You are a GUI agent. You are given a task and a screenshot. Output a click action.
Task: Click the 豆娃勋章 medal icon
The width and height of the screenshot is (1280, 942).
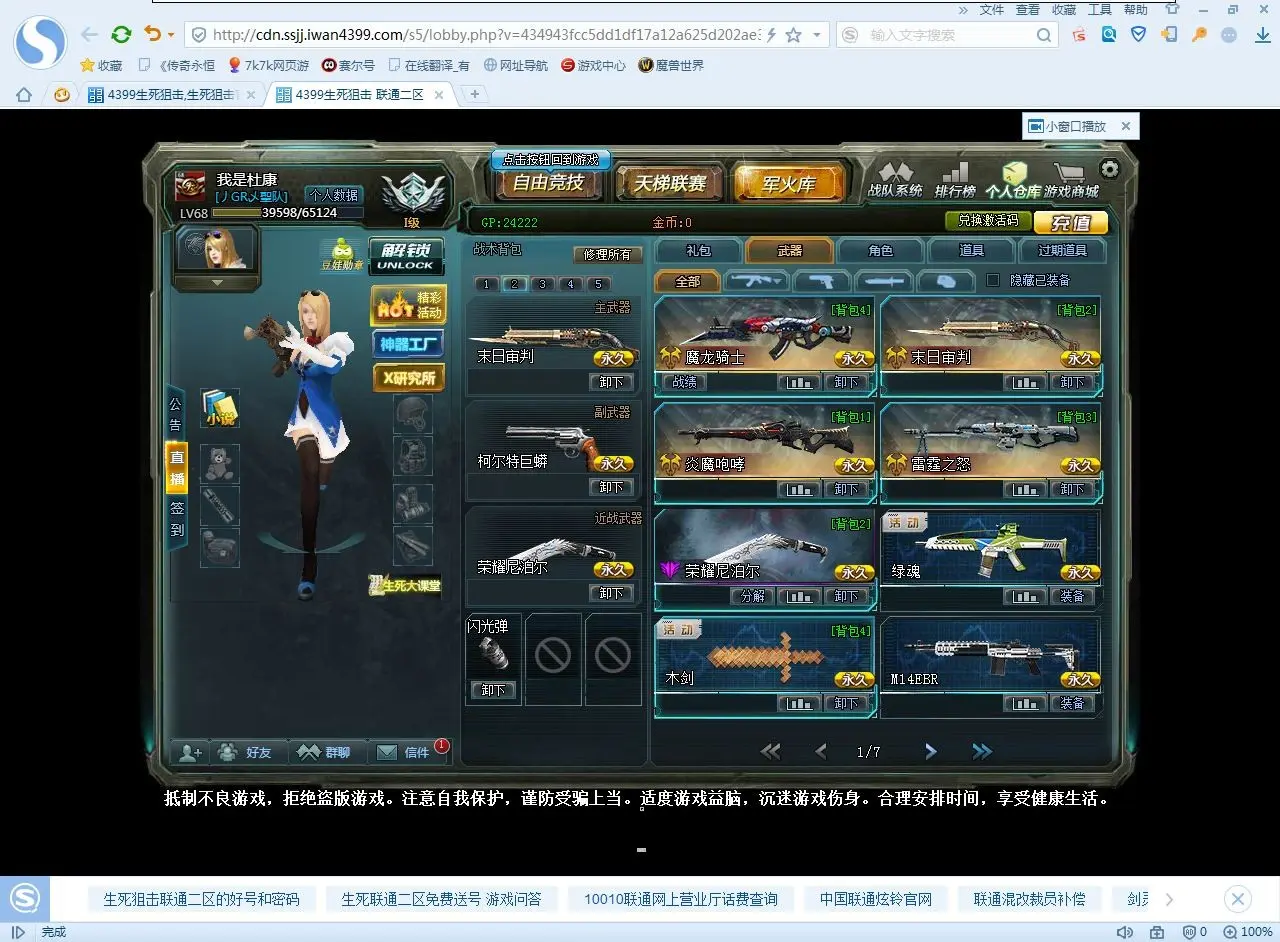342,255
